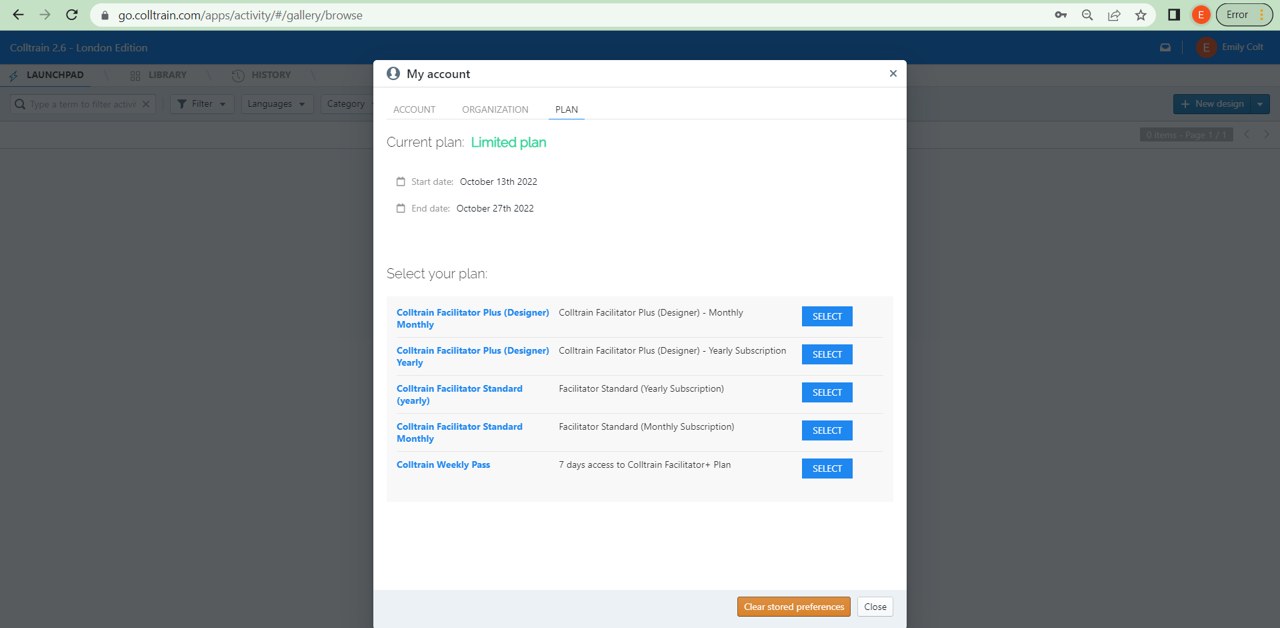This screenshot has height=628, width=1280.
Task: Open the Languages dropdown
Action: (x=277, y=104)
